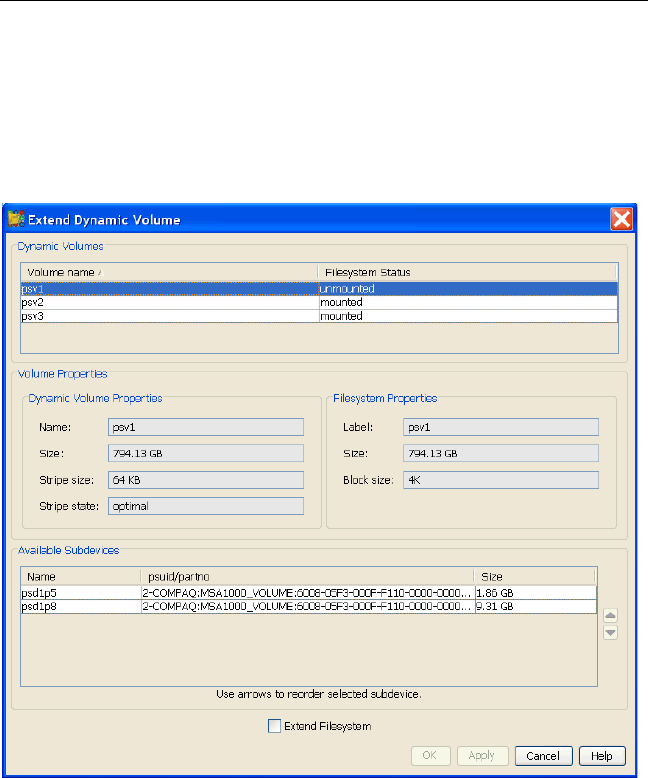
Task: Select subdevice psd1p8 in the list
Action: coord(80,606)
